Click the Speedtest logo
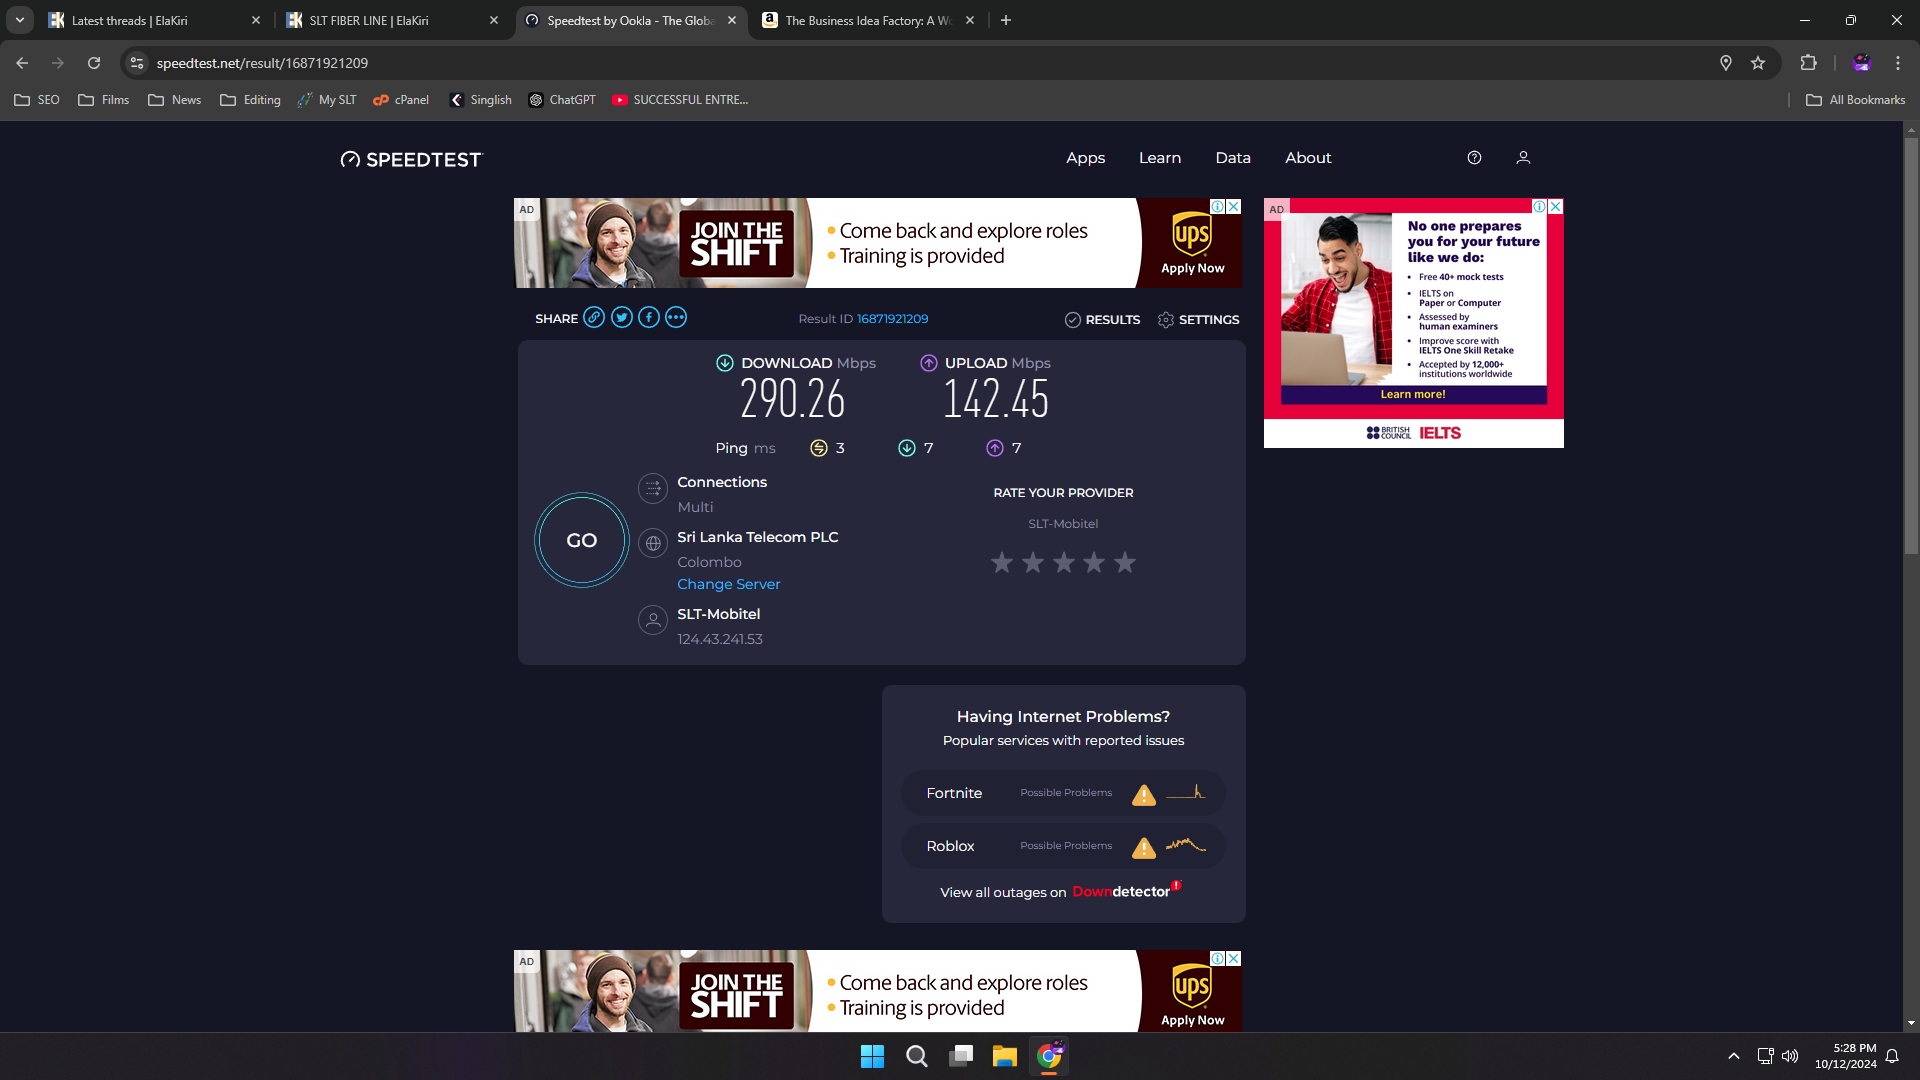The height and width of the screenshot is (1080, 1920). [411, 159]
